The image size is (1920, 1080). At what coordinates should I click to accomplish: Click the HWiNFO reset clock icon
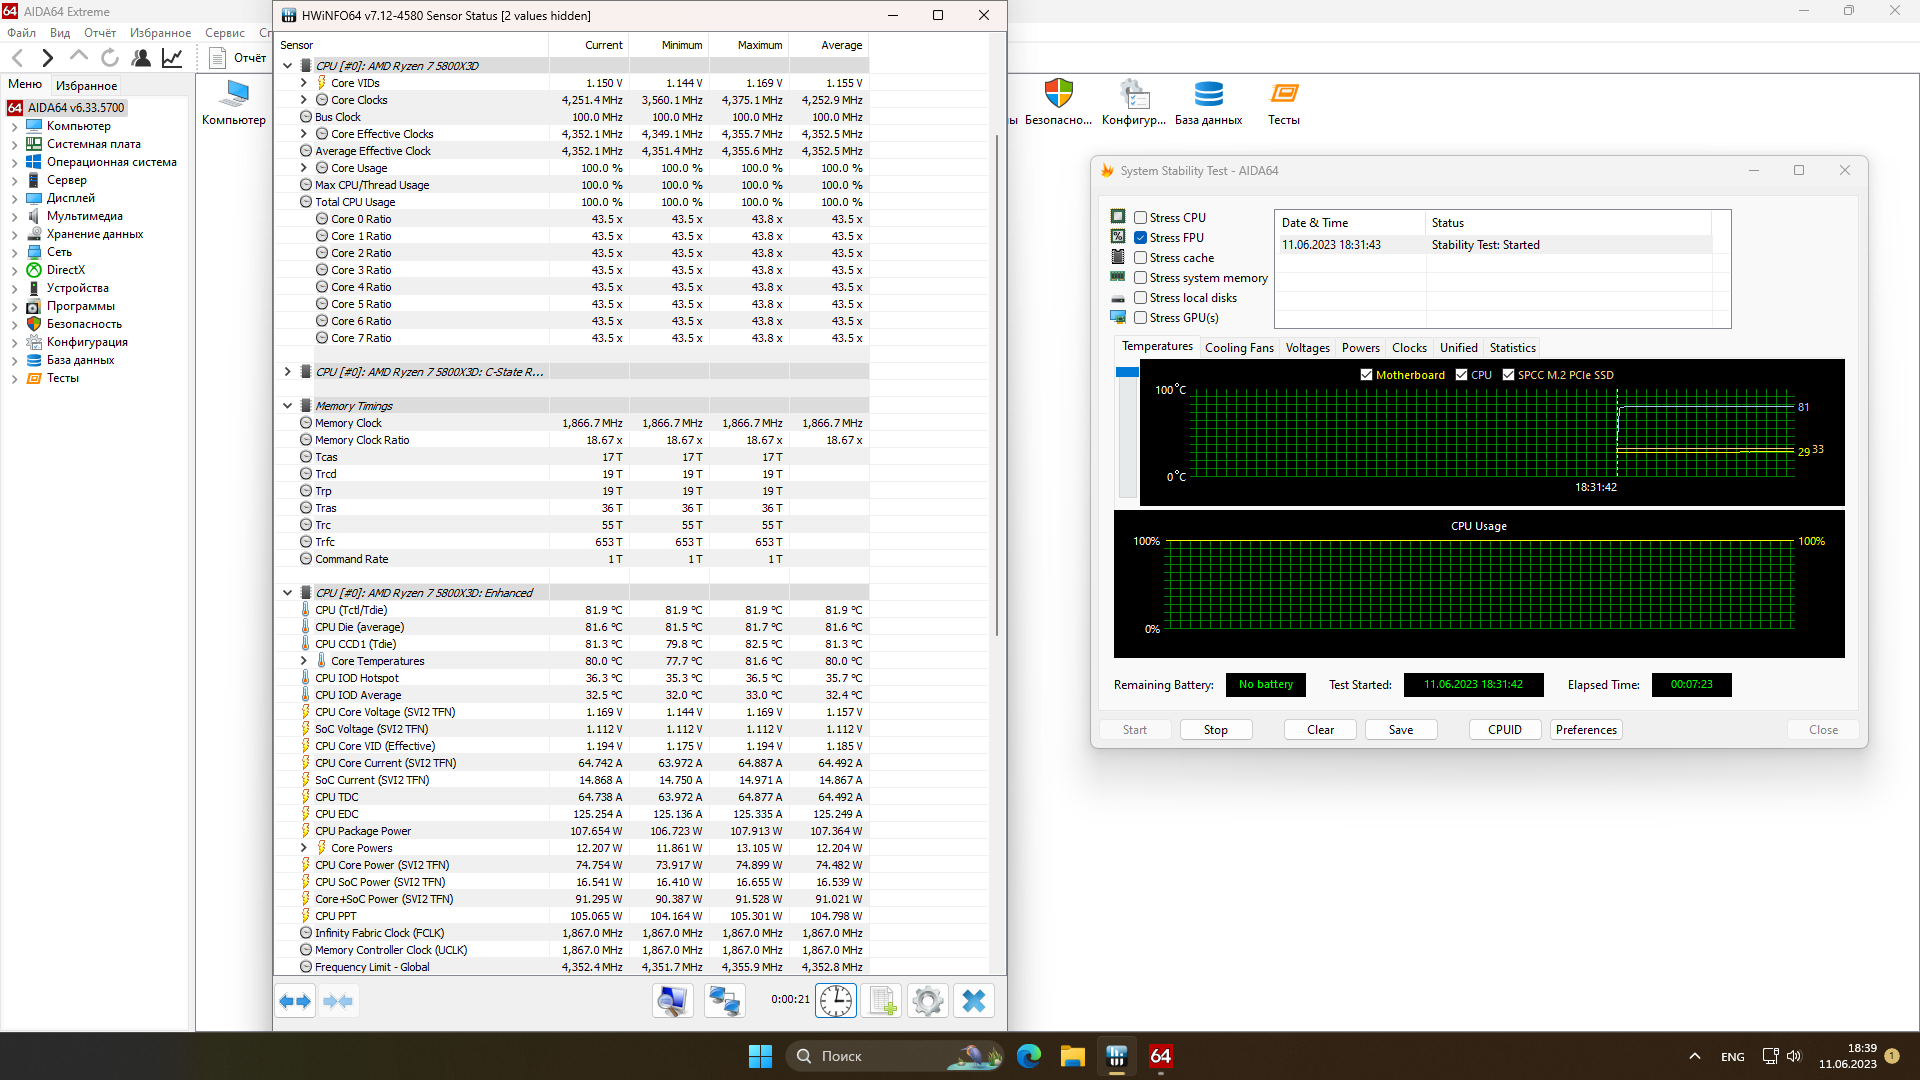pyautogui.click(x=835, y=1000)
